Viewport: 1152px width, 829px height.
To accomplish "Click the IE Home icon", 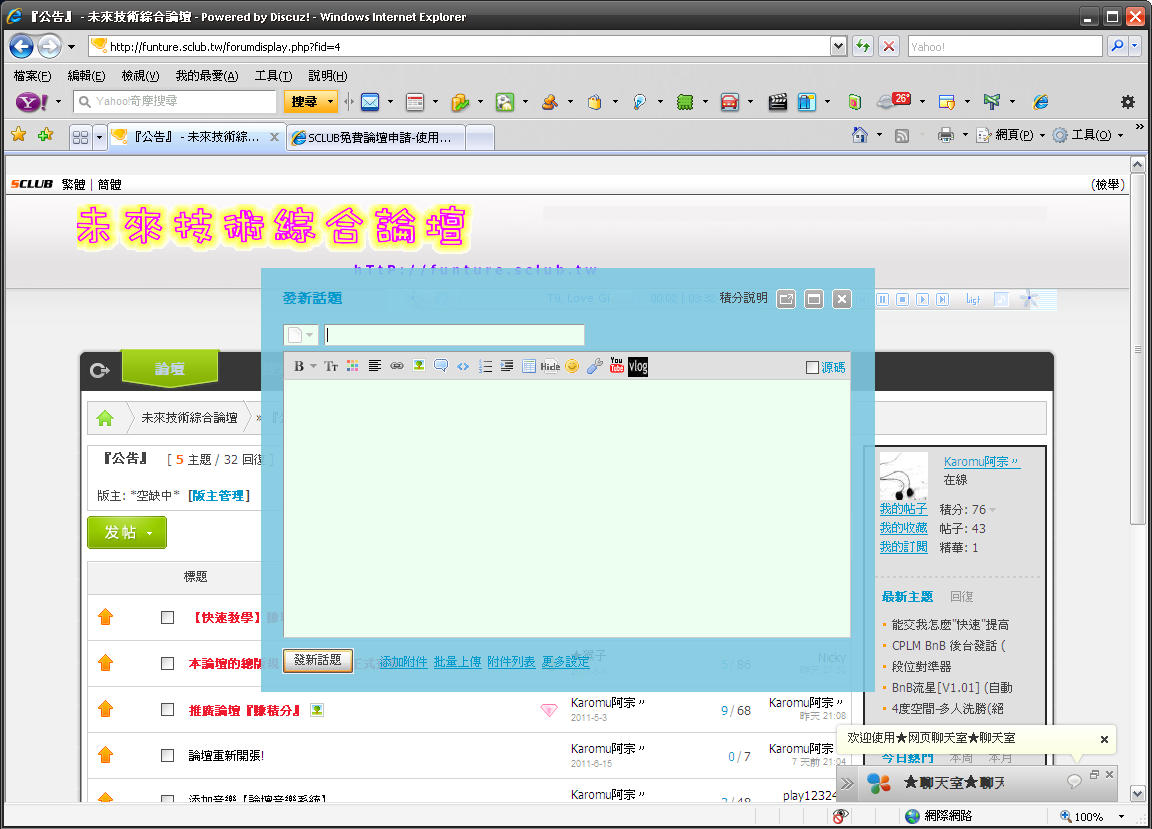I will (860, 135).
